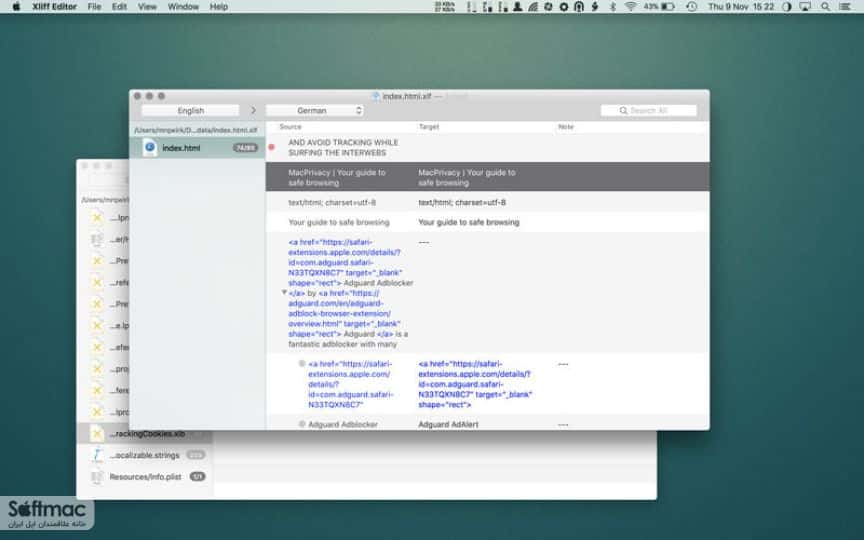Open the Apple menu
Screen dimensions: 864x540
pos(16,7)
